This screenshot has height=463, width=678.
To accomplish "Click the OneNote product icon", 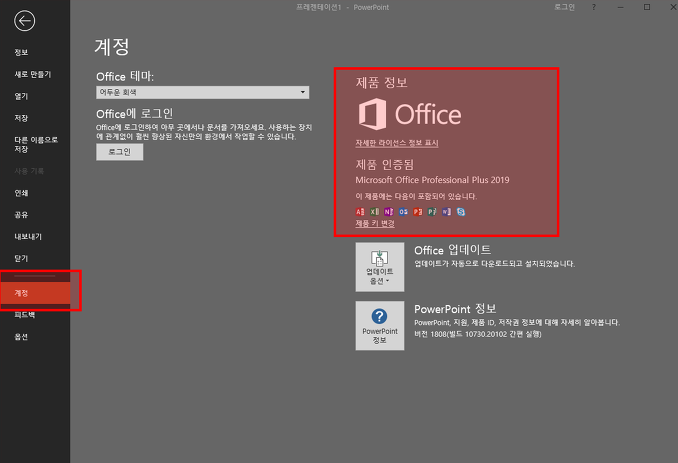I will [x=389, y=211].
